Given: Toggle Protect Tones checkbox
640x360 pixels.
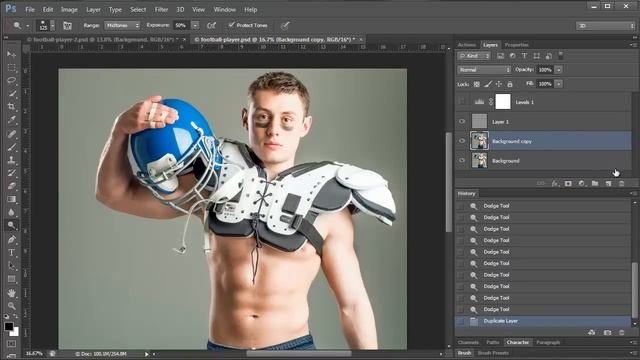Looking at the screenshot, I should point(231,25).
